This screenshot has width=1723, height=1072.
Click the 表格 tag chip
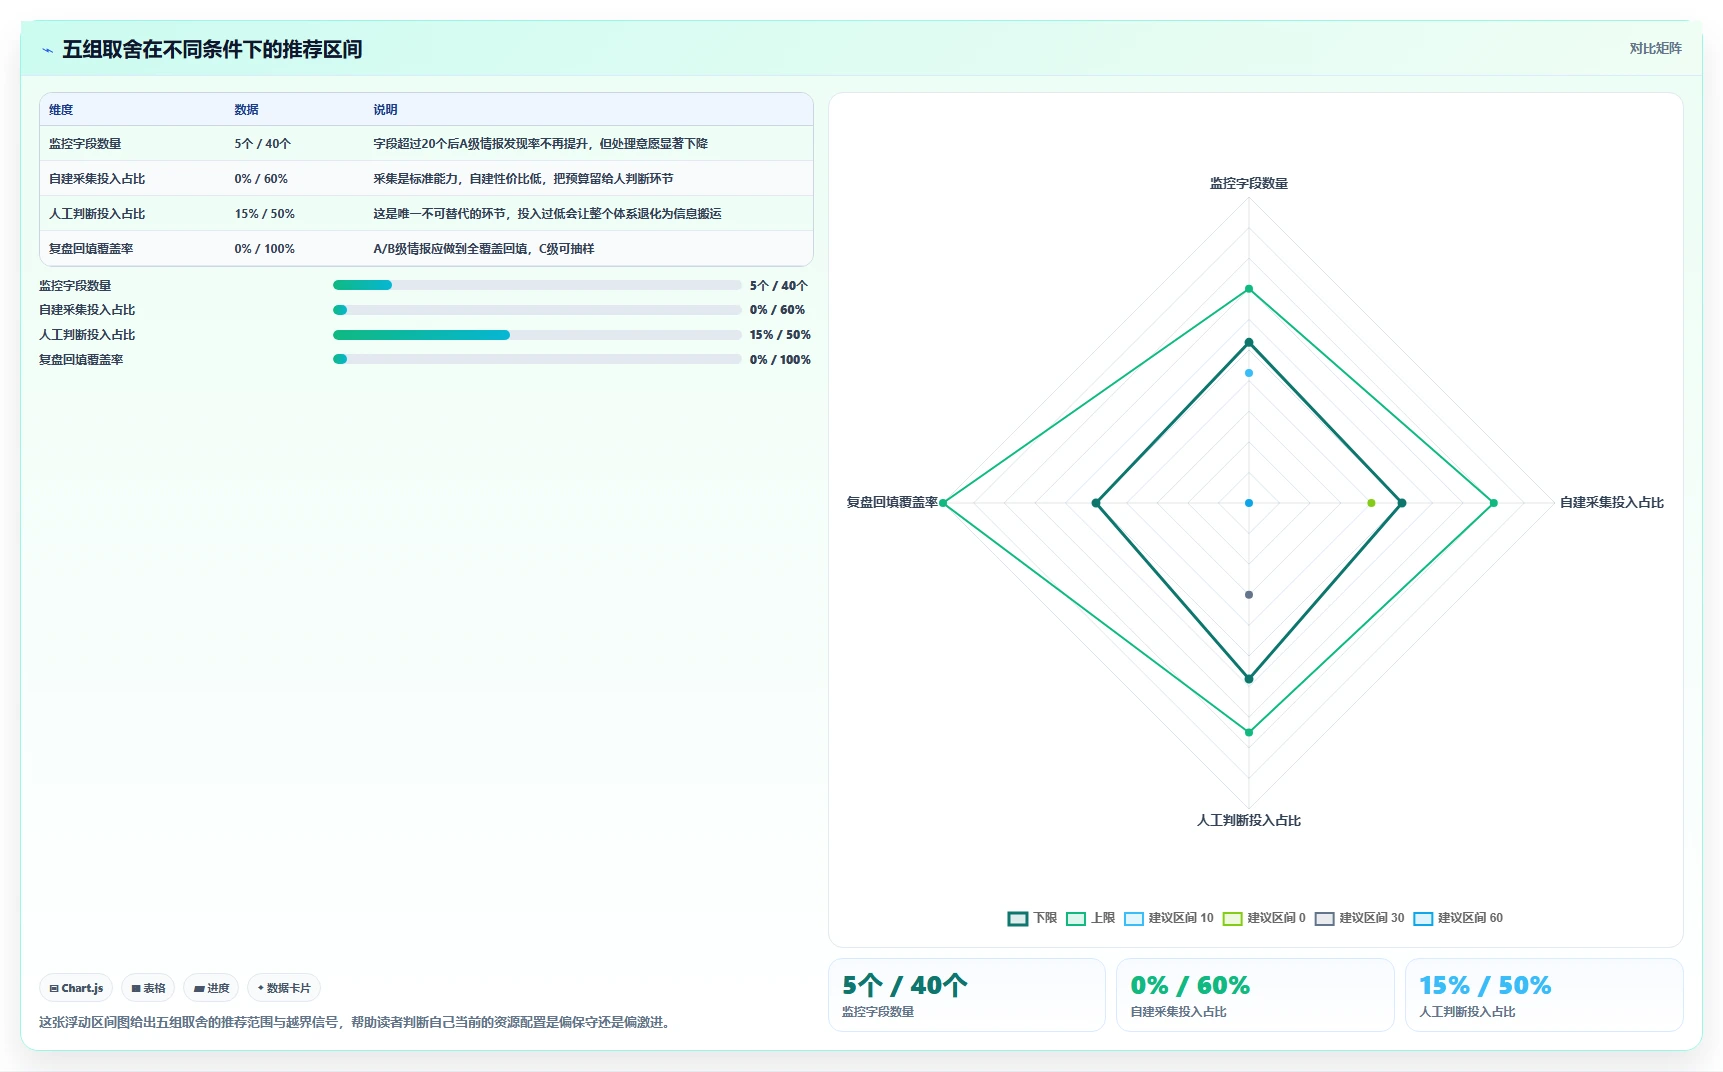[x=148, y=988]
